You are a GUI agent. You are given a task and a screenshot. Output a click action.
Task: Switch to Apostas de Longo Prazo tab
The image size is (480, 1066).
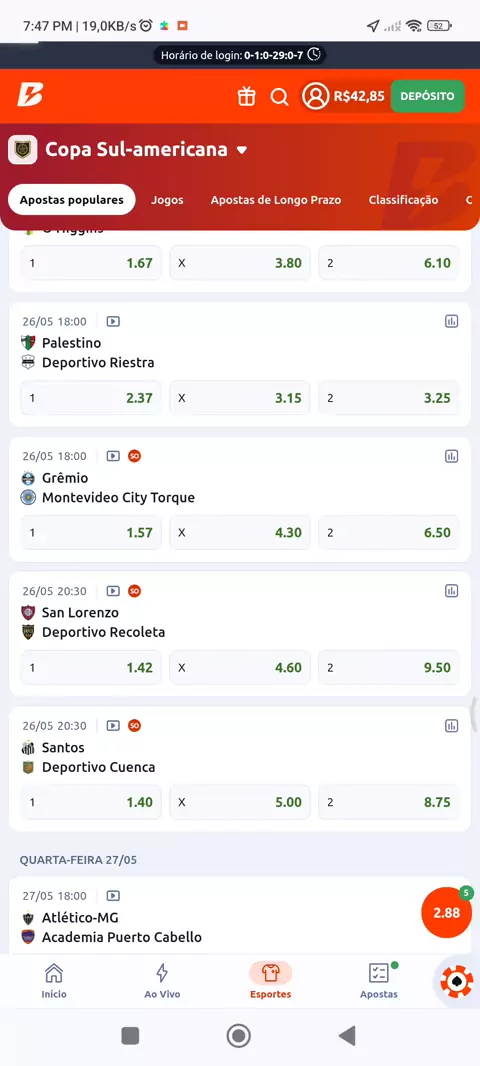click(x=276, y=200)
